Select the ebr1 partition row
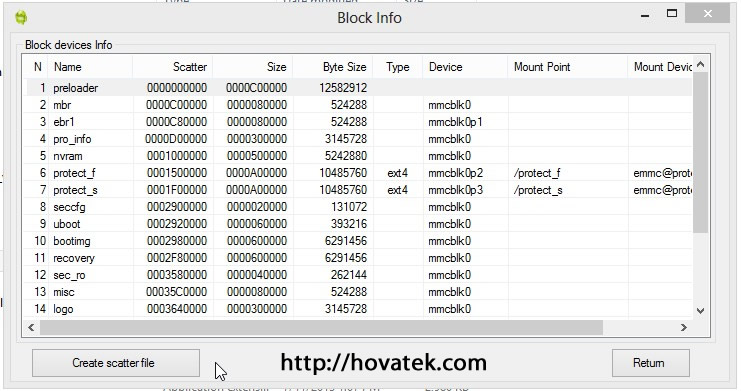This screenshot has height=391, width=741. [359, 122]
